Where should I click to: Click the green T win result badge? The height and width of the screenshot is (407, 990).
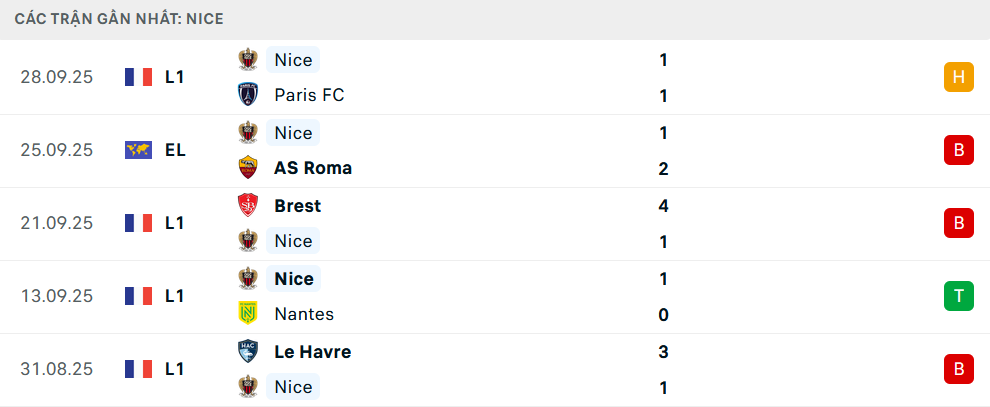pyautogui.click(x=958, y=296)
